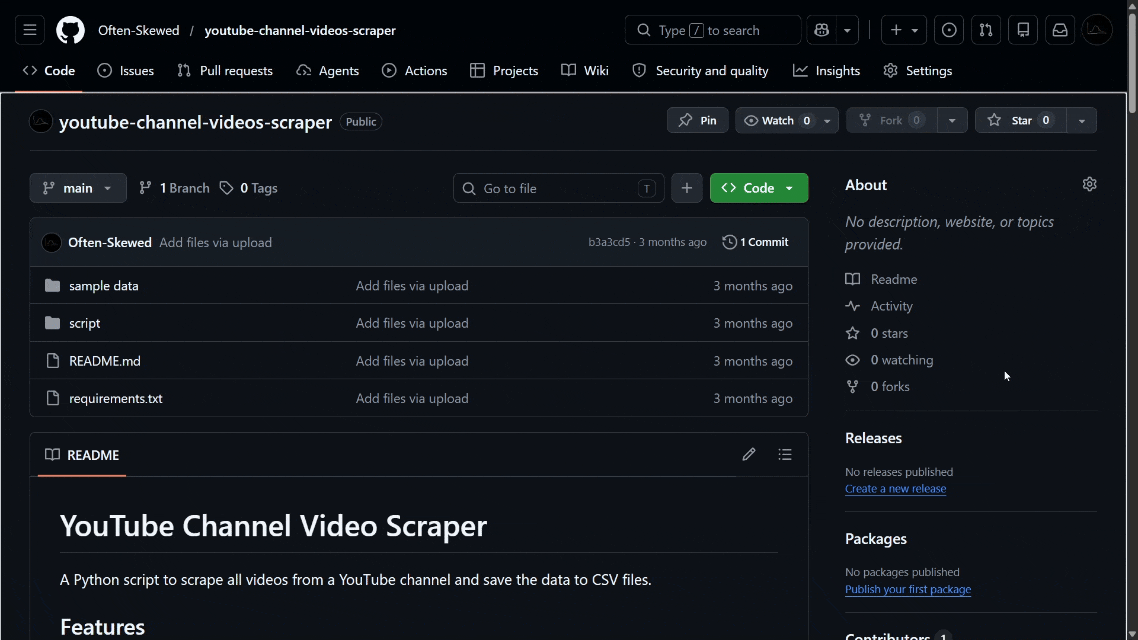This screenshot has width=1138, height=640.
Task: Click the Add file plus button
Action: point(687,188)
